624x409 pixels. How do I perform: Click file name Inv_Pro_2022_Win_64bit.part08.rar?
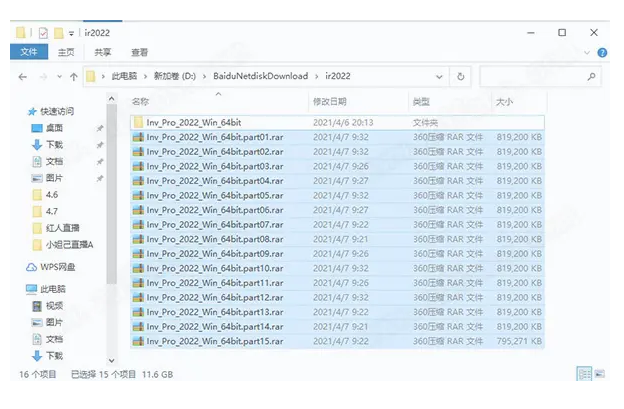pos(215,239)
